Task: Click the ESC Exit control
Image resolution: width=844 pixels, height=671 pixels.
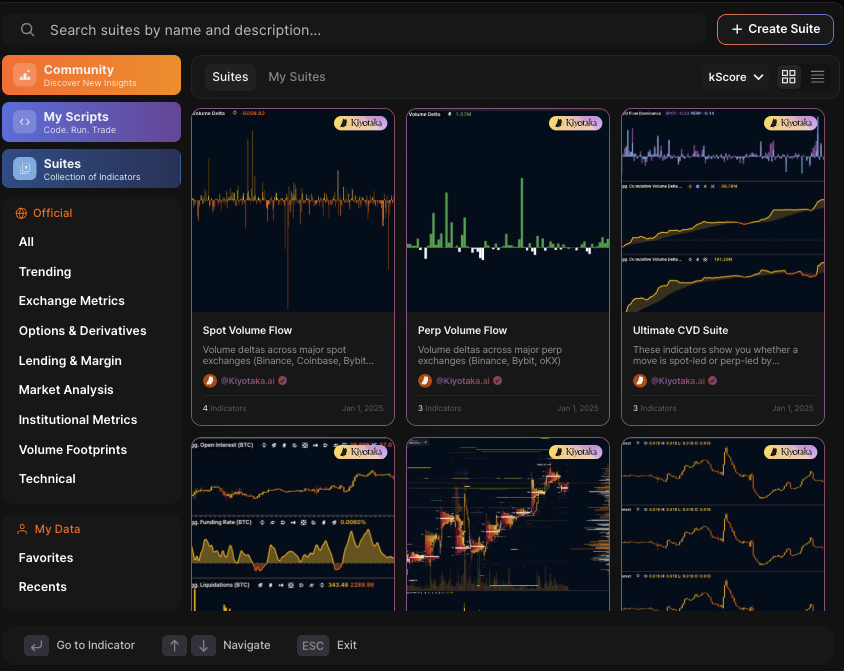Action: click(x=327, y=645)
